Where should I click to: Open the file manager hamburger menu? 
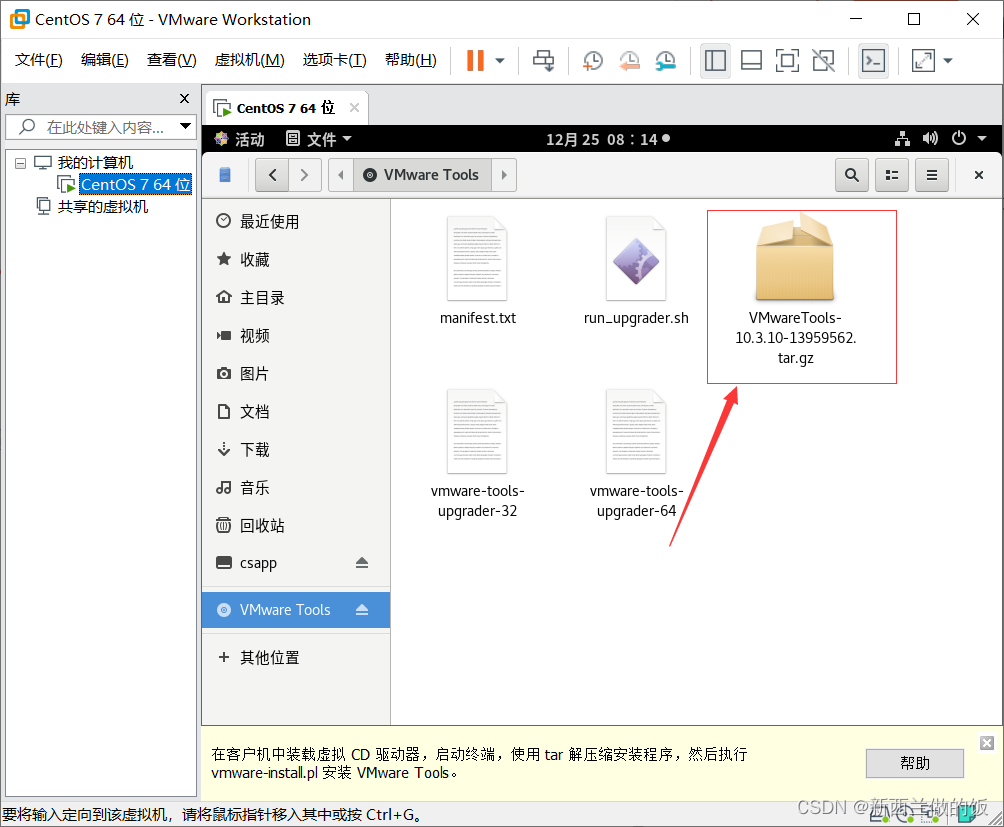click(932, 175)
